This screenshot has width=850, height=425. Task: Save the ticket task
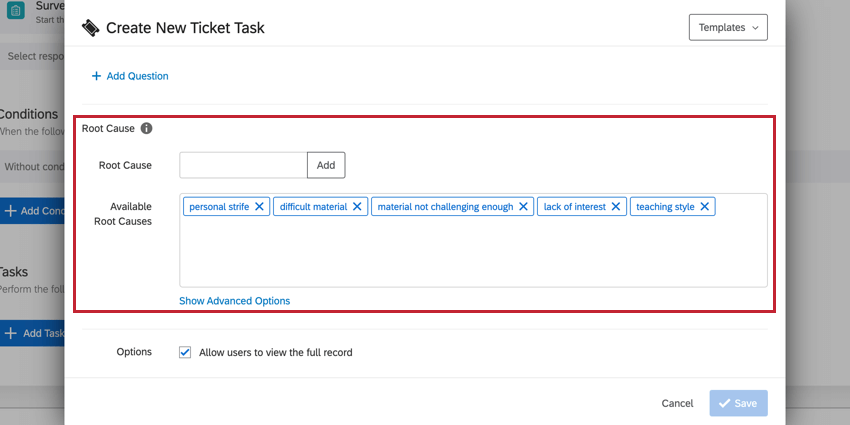pos(738,403)
